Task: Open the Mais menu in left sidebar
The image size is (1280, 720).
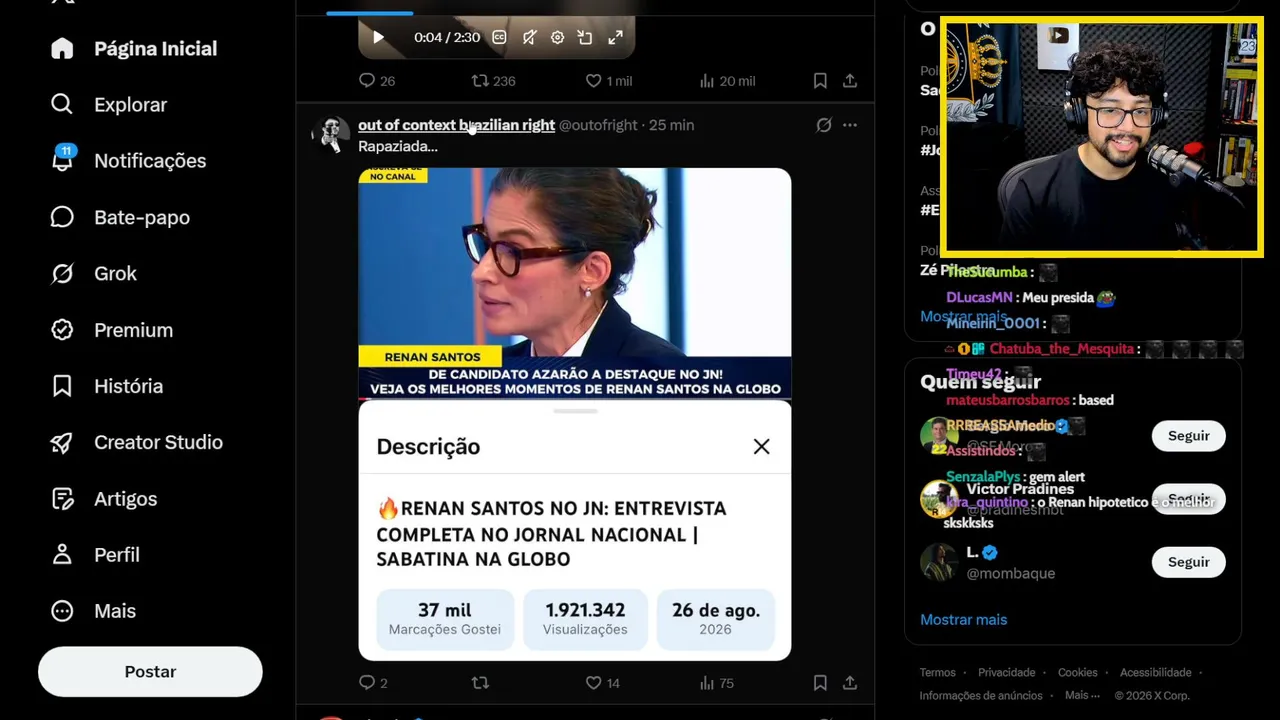Action: 93,611
